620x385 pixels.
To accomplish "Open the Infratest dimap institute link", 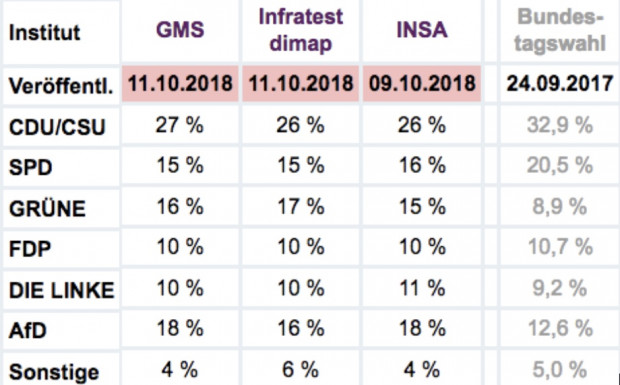I will click(x=301, y=30).
